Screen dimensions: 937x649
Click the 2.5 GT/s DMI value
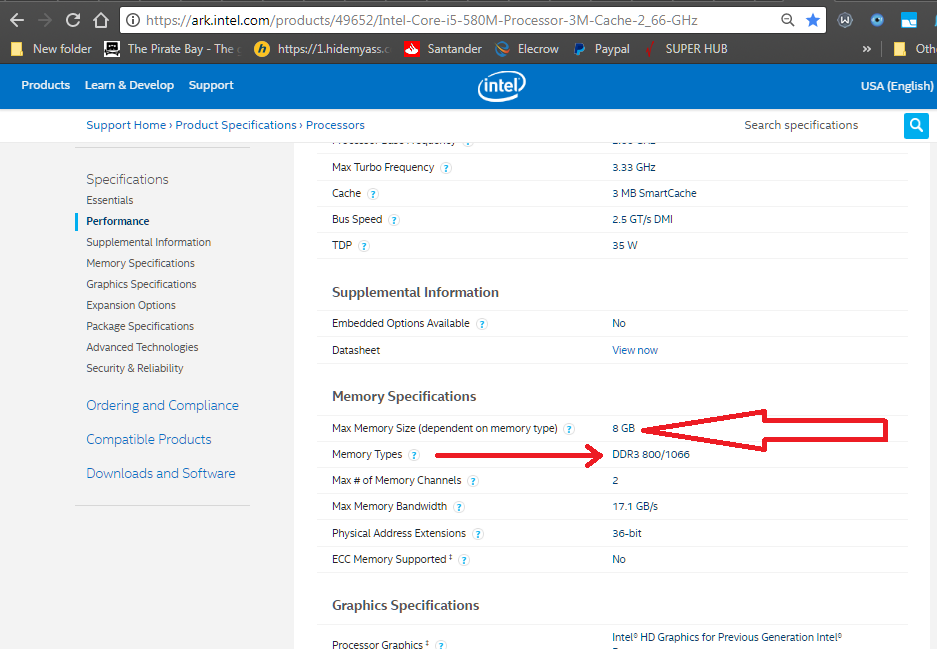point(642,219)
